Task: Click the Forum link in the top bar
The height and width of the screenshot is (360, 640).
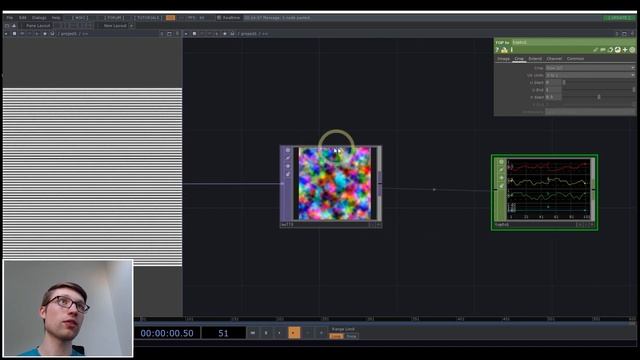Action: (114, 18)
